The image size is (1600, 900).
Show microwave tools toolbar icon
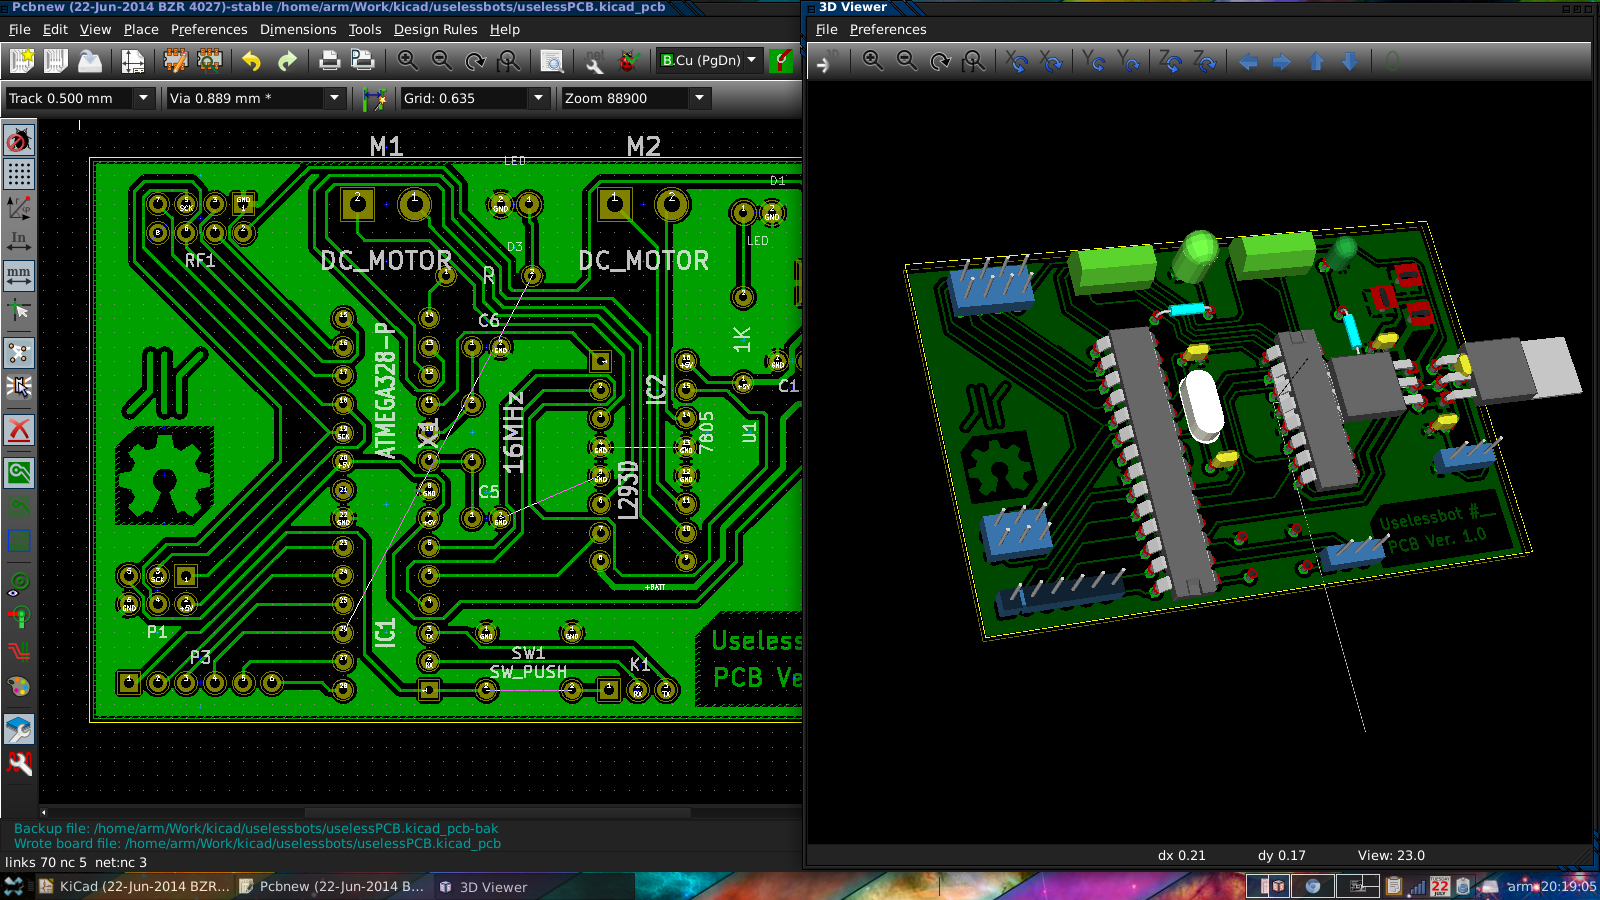point(19,763)
